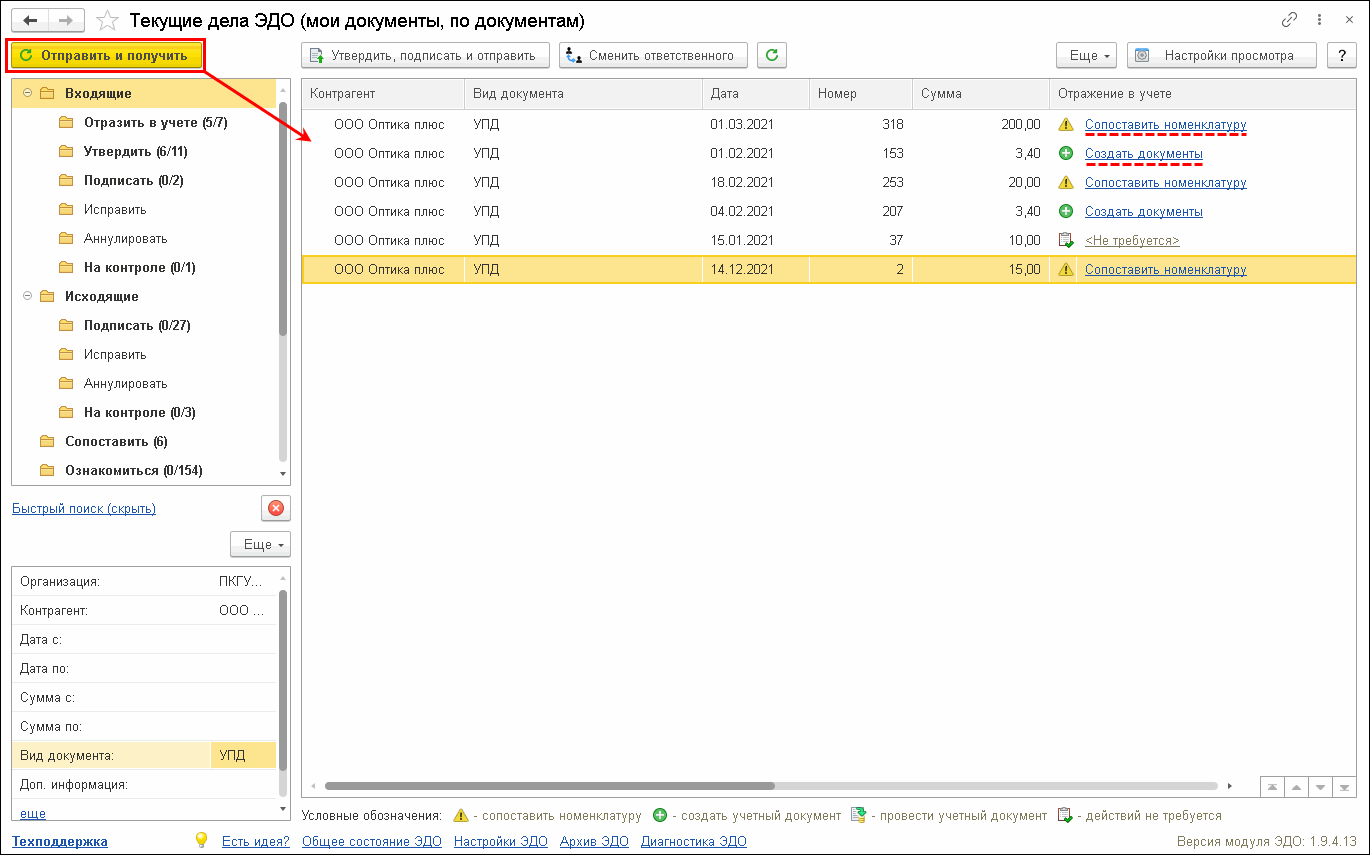Click Создать документы link in document 153 row

(x=1143, y=154)
